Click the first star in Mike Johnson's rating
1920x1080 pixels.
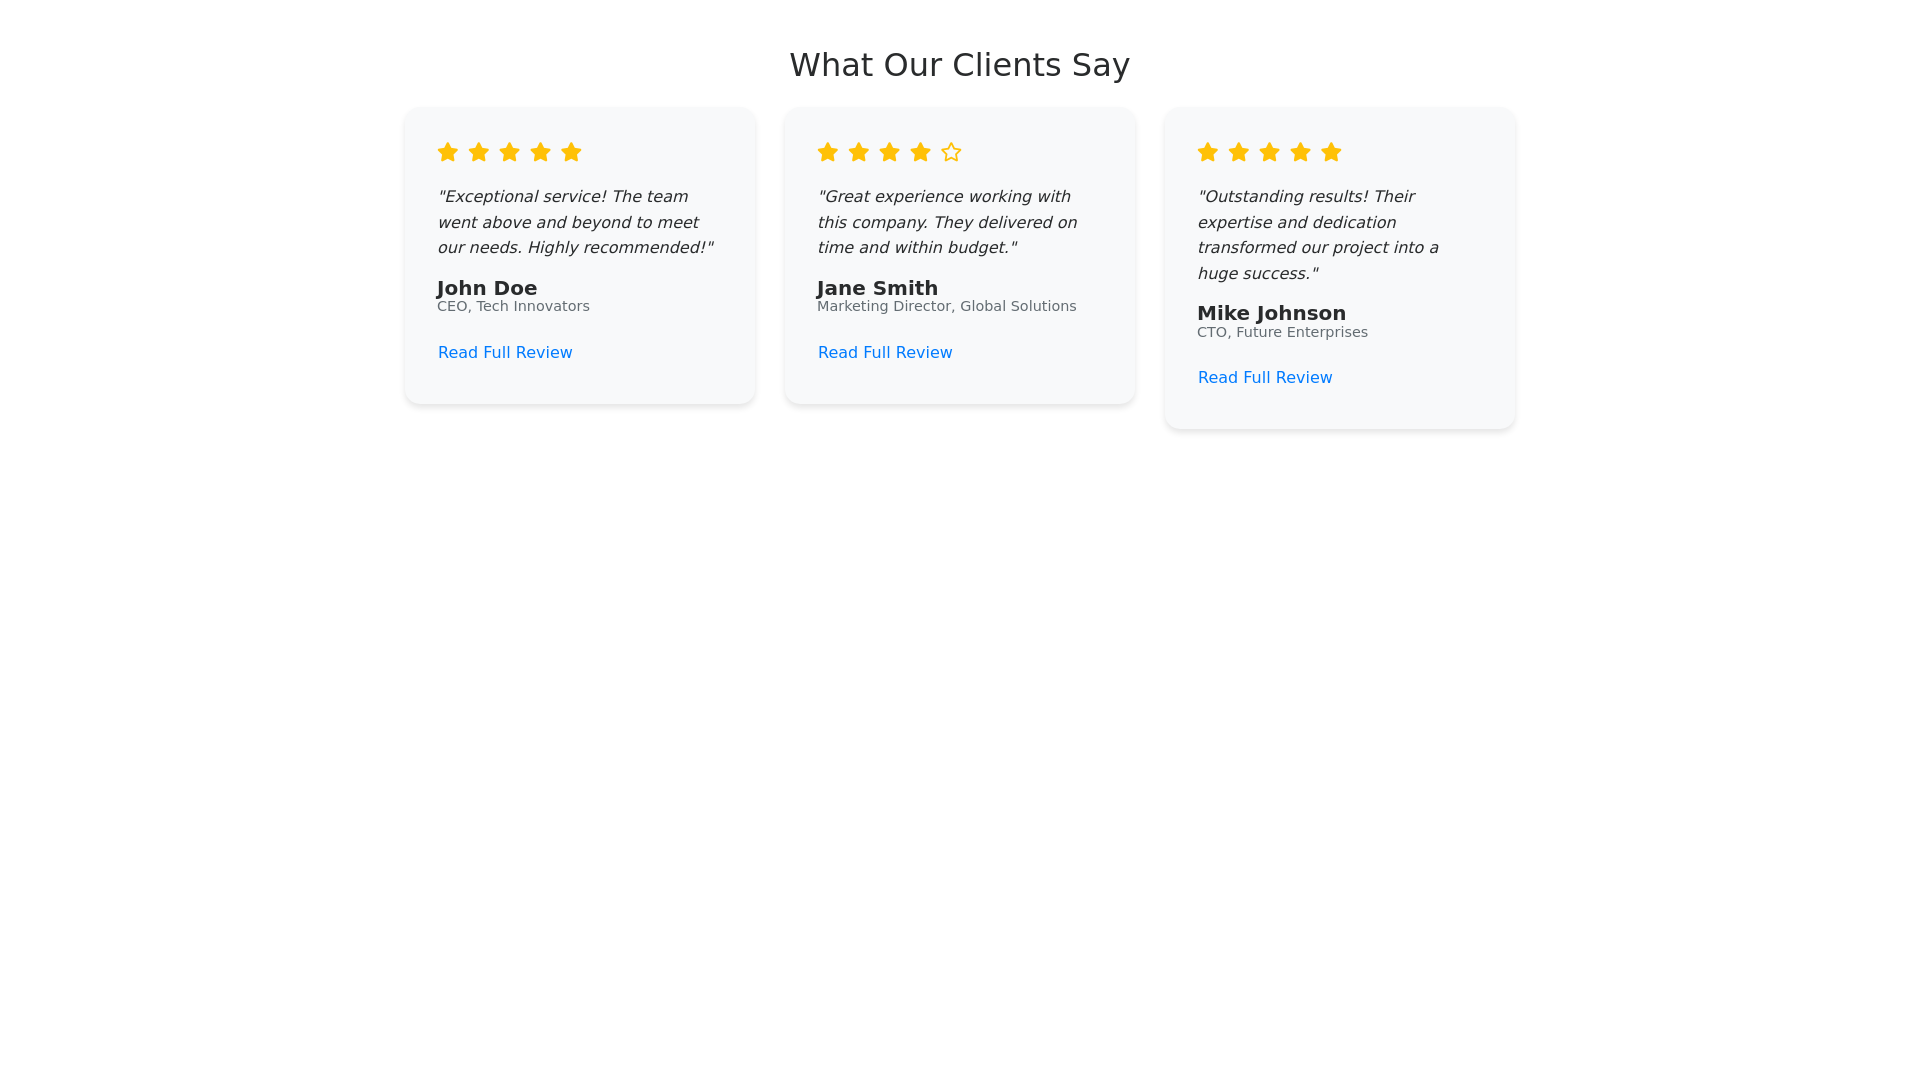point(1208,152)
